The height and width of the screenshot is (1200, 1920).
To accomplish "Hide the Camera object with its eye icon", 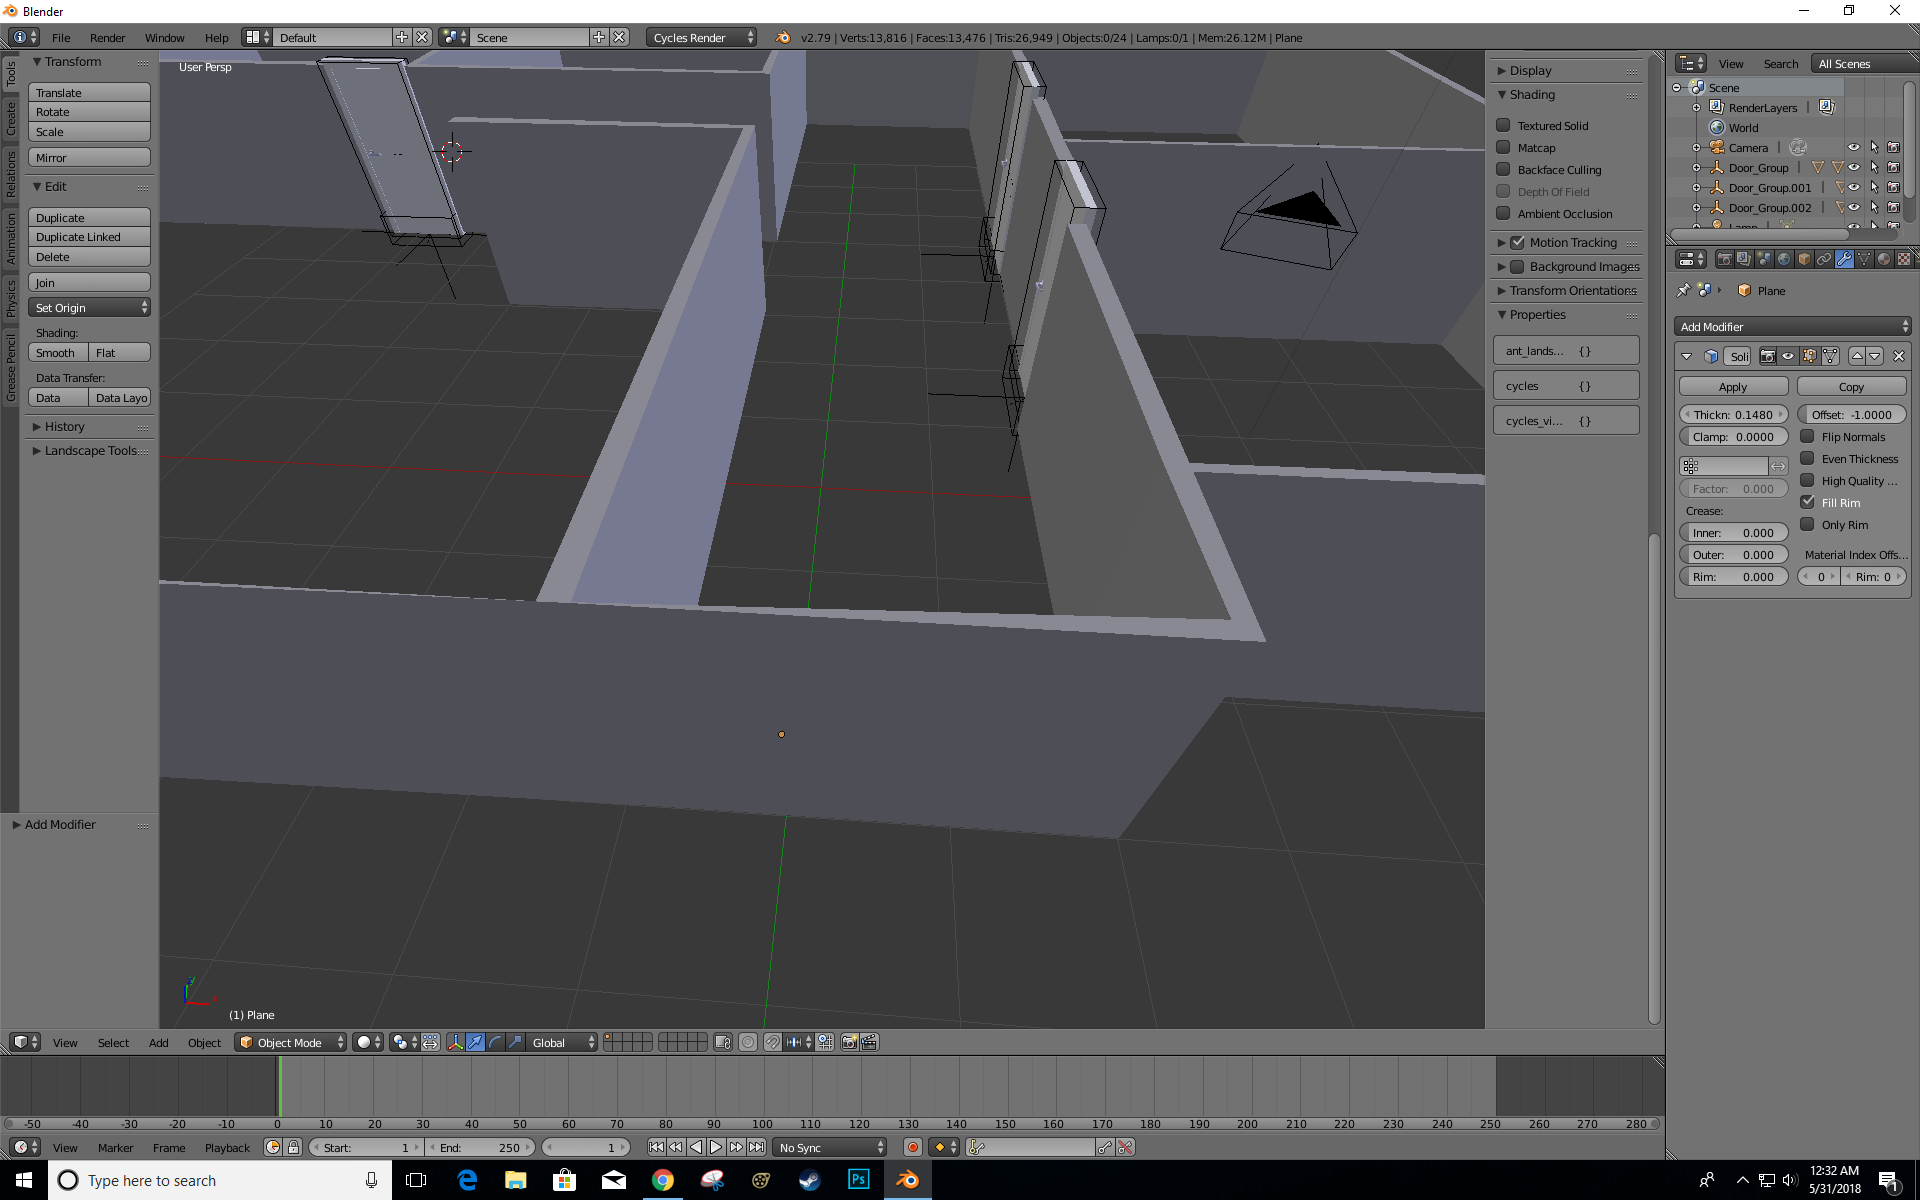I will [1853, 147].
